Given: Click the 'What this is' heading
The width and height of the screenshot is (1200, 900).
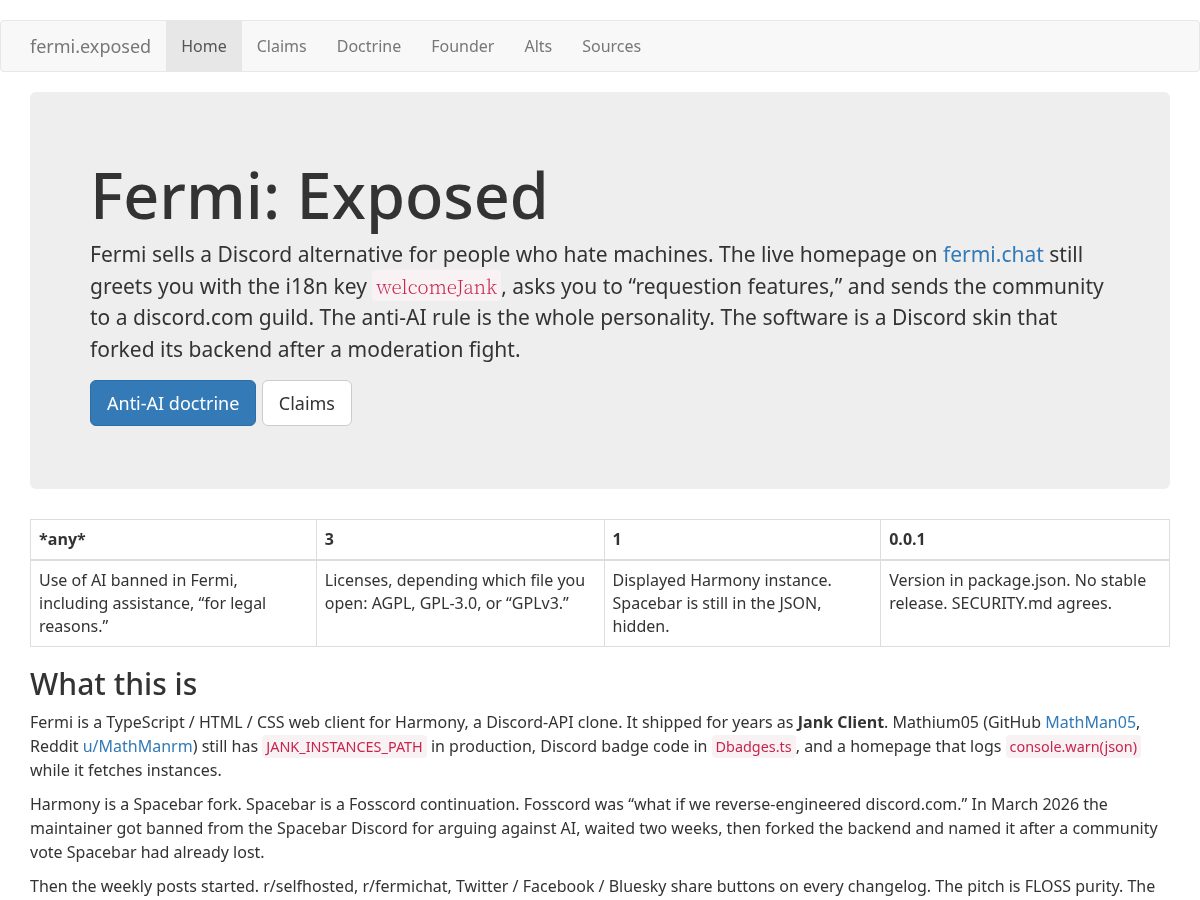Looking at the screenshot, I should click(x=113, y=684).
